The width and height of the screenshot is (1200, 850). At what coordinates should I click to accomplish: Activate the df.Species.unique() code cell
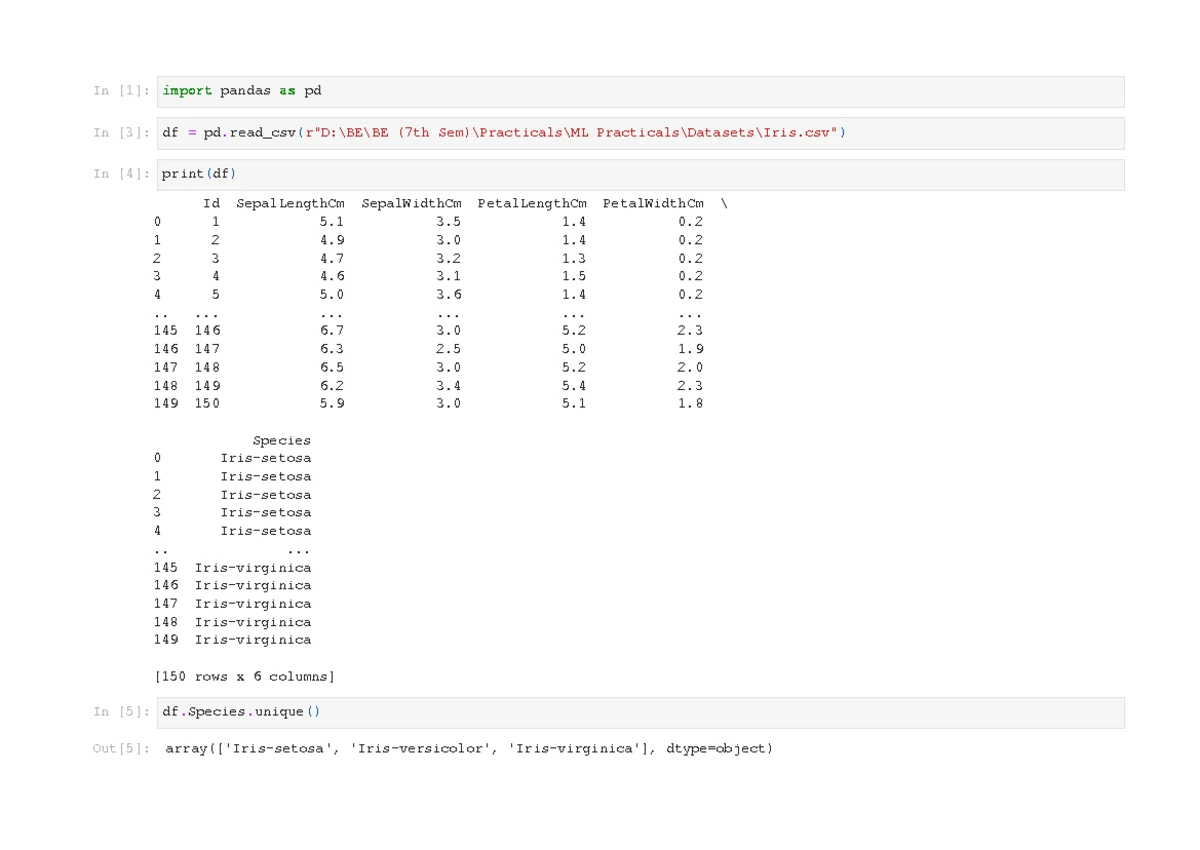[x=641, y=712]
